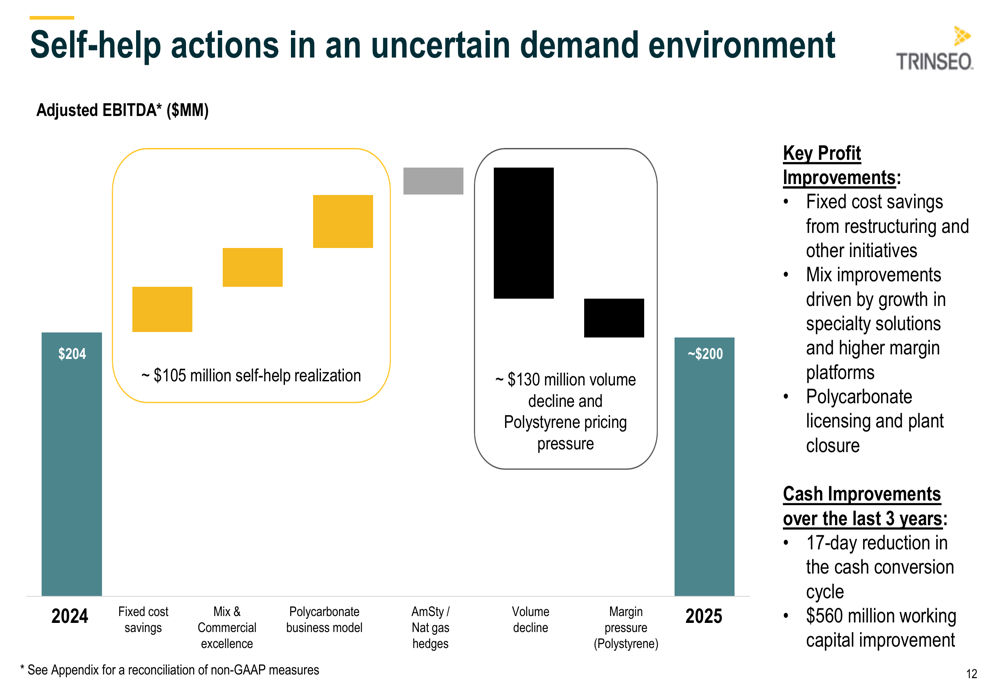Click the Adjusted EBITDA* ($MM) chart label
1000x685 pixels.
[x=122, y=110]
